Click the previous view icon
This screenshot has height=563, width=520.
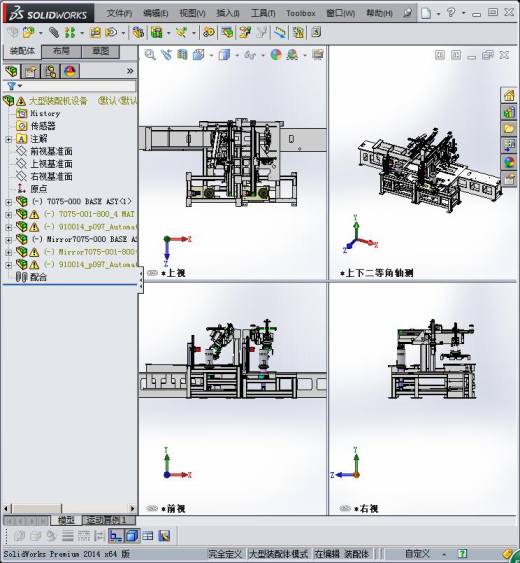166,55
